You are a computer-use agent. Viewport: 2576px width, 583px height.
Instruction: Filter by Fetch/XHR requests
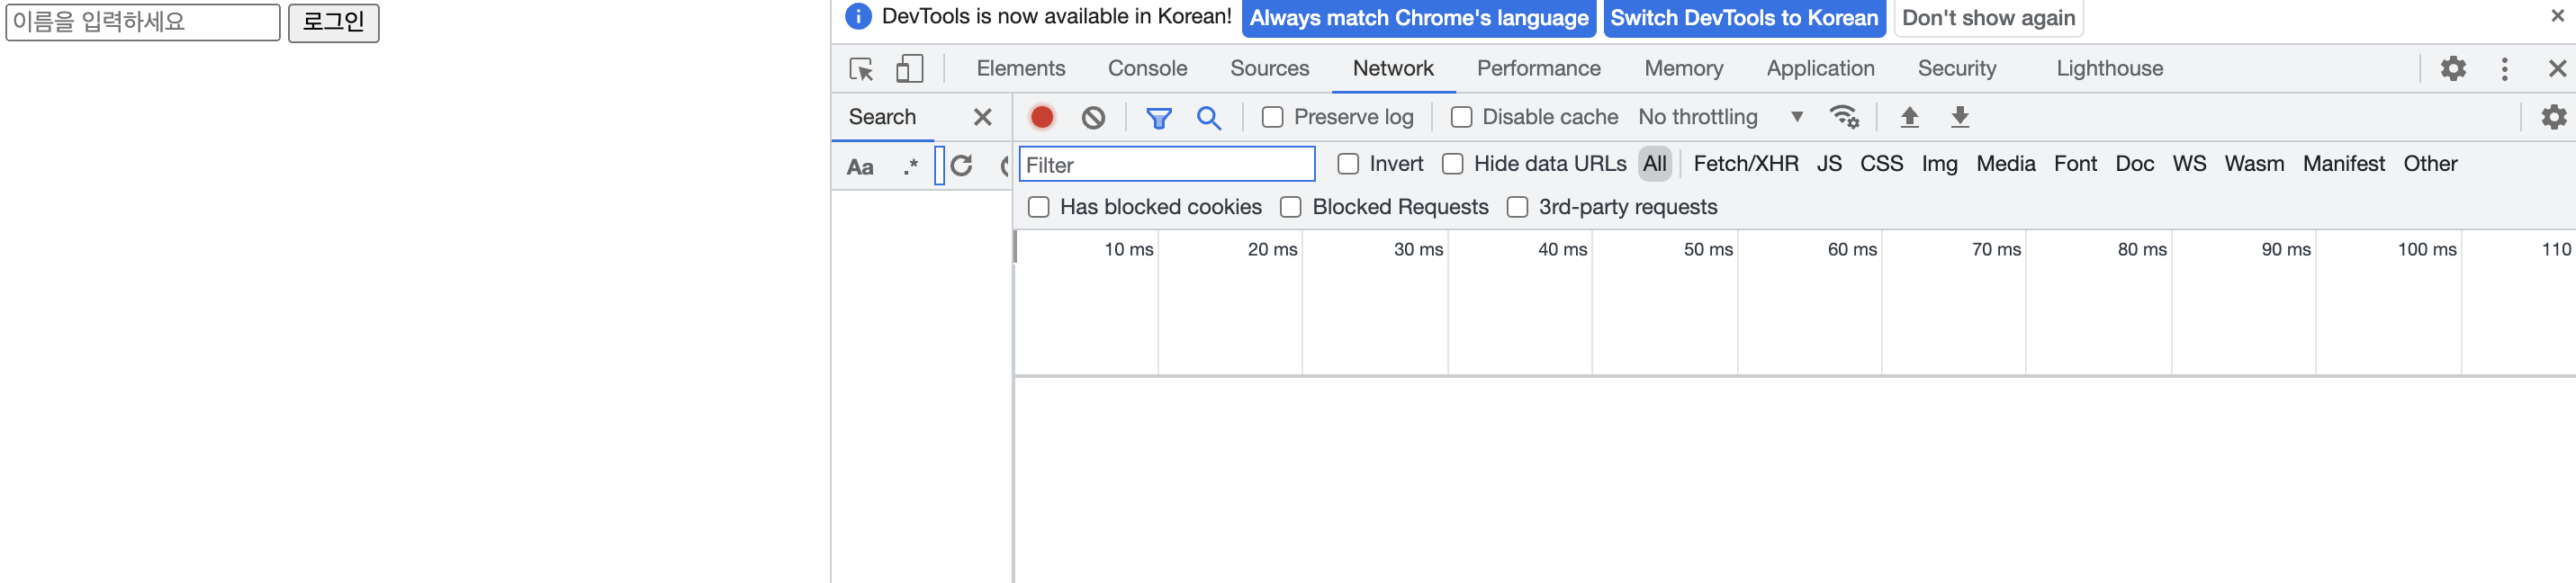coord(1745,164)
